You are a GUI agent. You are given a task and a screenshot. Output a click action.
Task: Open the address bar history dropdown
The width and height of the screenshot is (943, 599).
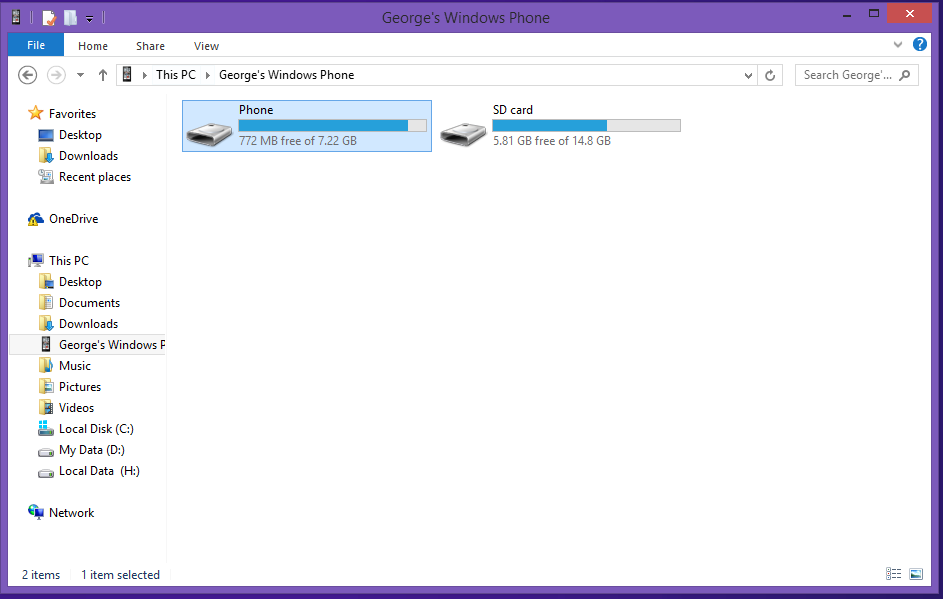(x=748, y=76)
